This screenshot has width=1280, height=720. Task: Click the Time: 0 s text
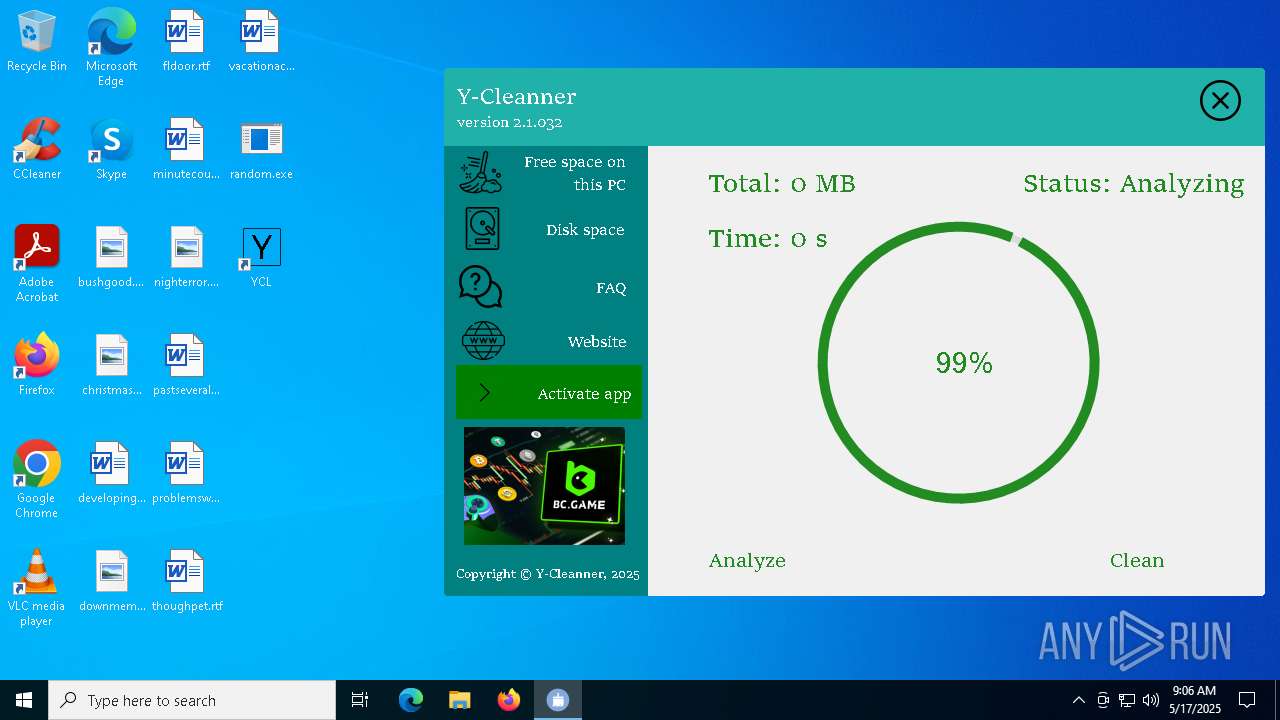tap(768, 239)
